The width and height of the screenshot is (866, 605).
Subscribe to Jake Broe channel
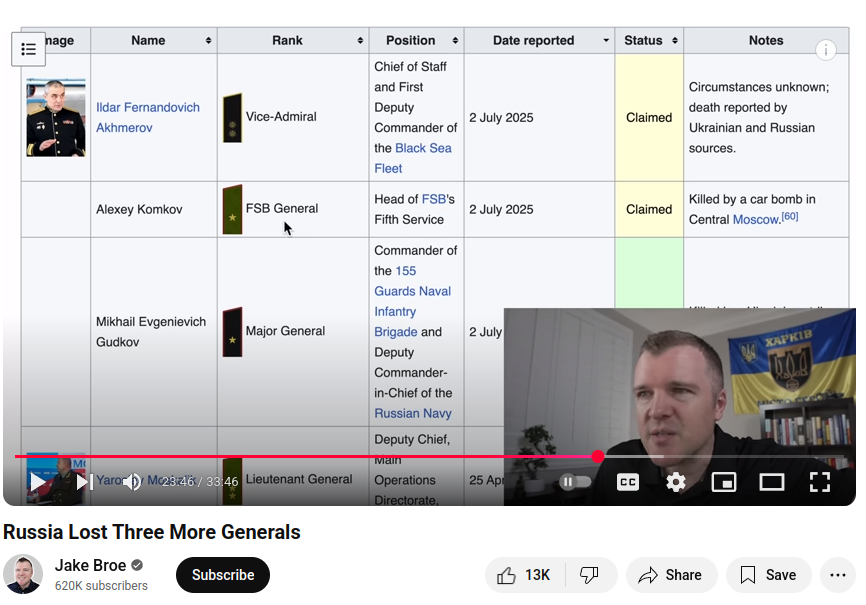tap(223, 575)
